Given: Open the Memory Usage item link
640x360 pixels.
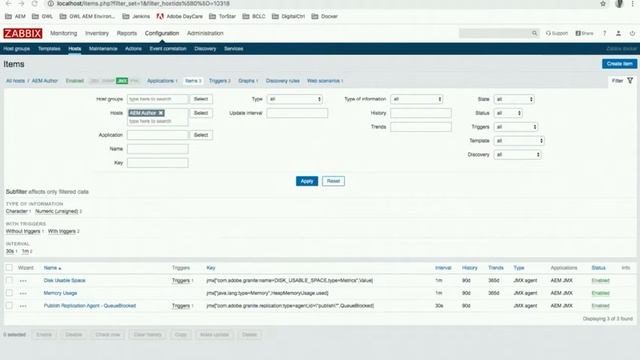Looking at the screenshot, I should point(60,293).
